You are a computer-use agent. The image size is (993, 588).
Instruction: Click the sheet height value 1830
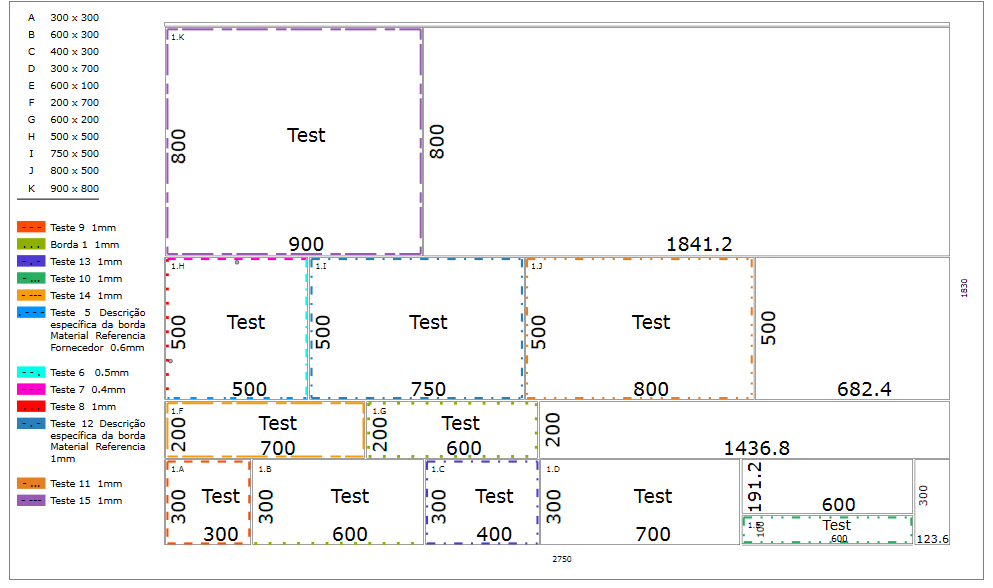[x=965, y=288]
